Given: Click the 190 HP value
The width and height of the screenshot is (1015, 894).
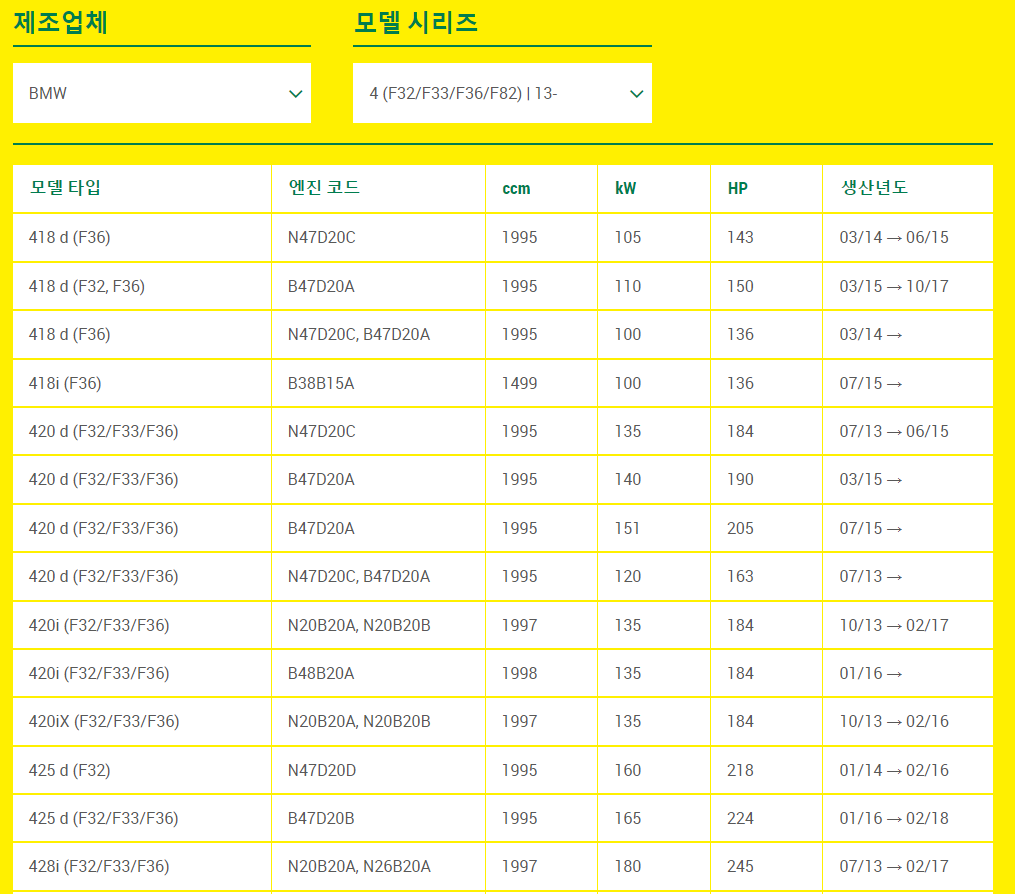Looking at the screenshot, I should pos(741,479).
